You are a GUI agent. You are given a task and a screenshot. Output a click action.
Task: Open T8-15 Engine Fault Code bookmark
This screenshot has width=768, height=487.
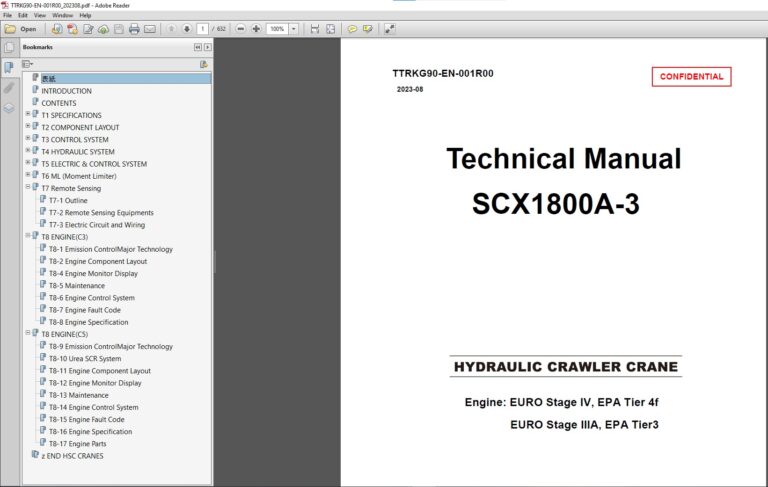(87, 419)
